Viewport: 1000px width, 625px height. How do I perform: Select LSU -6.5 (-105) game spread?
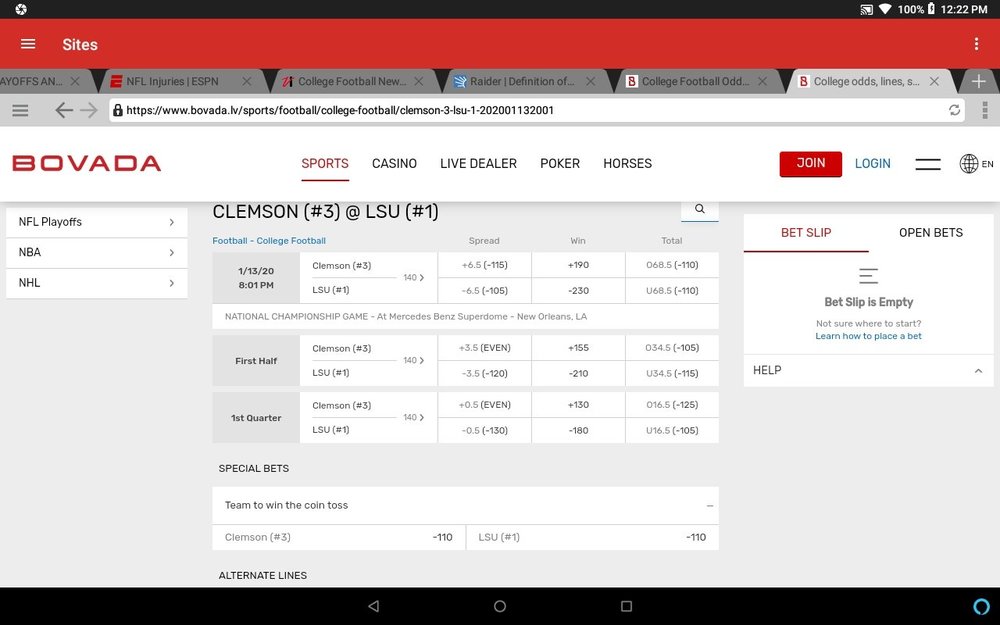coord(484,291)
